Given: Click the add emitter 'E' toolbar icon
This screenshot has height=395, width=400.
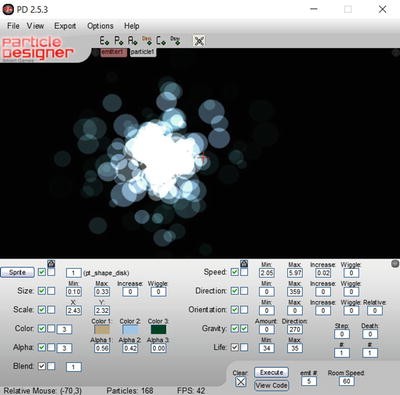Looking at the screenshot, I should pos(104,41).
